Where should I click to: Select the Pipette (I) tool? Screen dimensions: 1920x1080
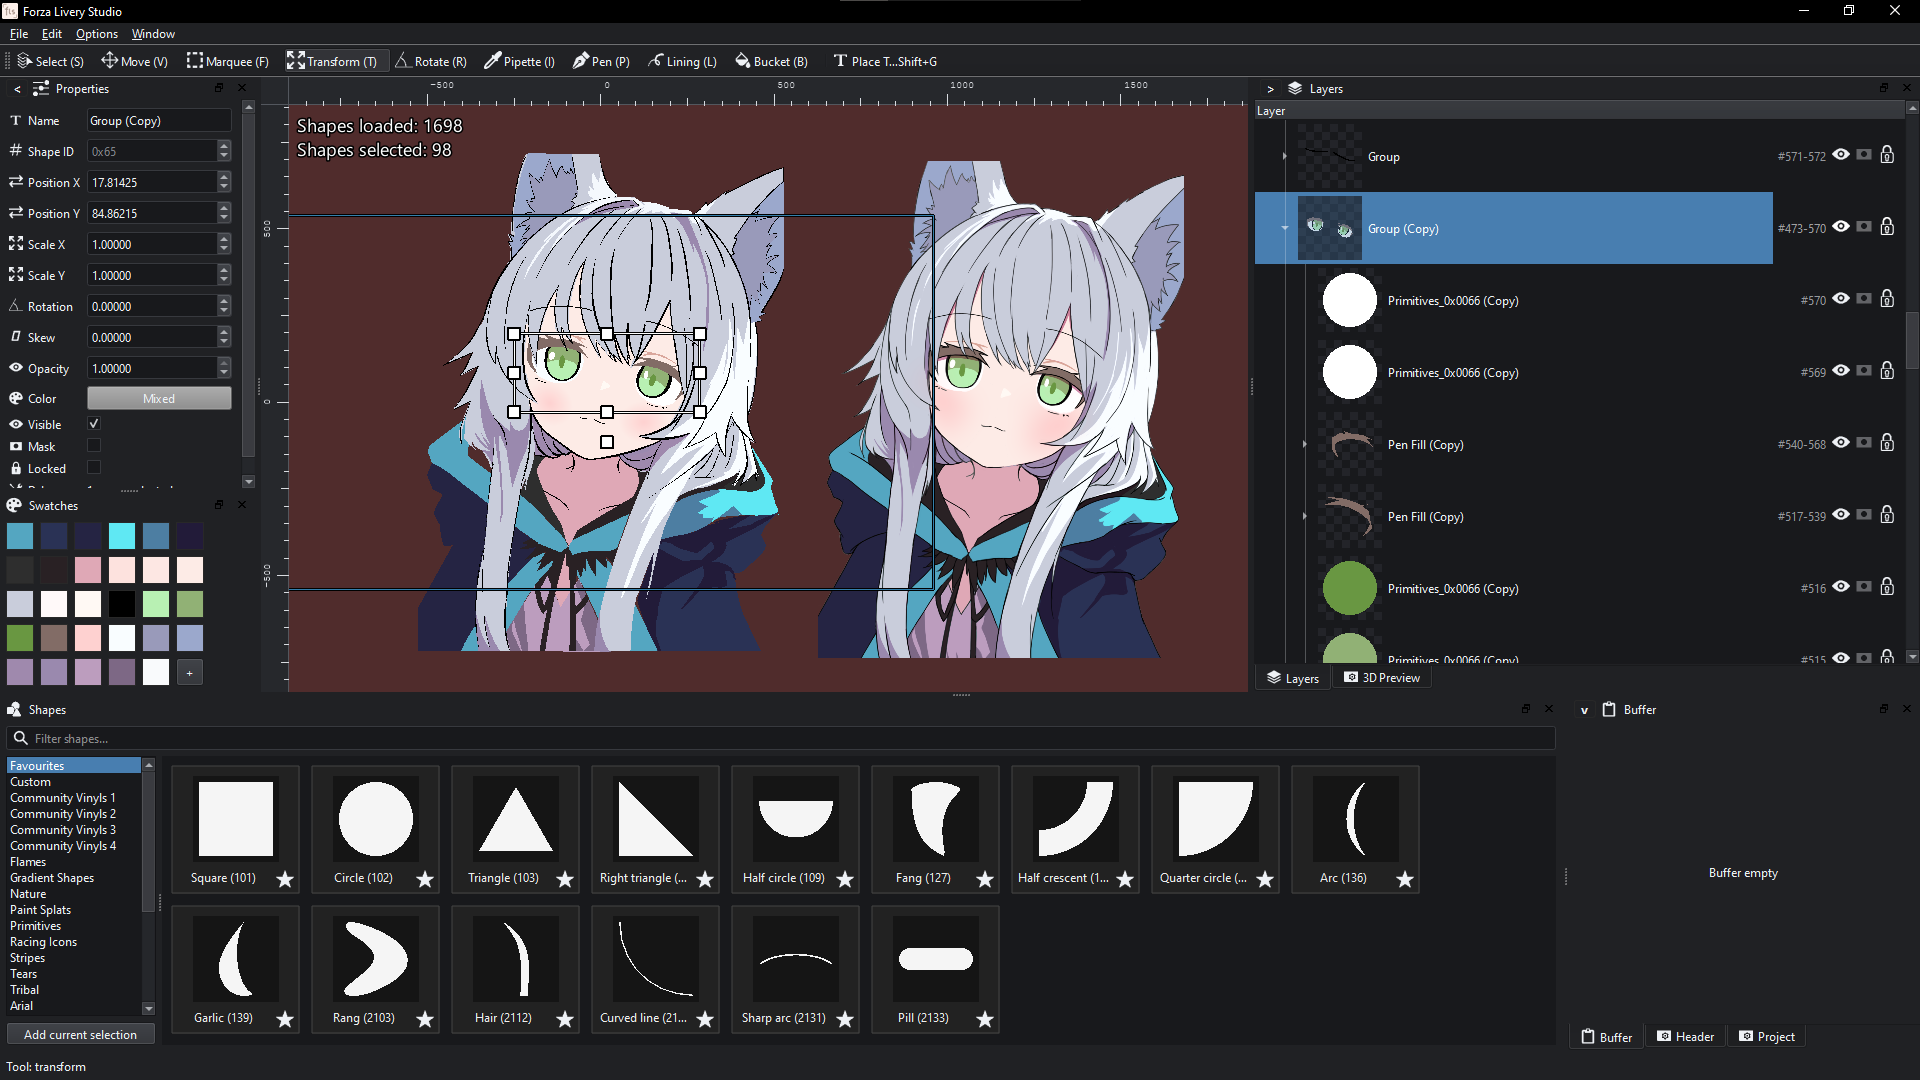(520, 61)
